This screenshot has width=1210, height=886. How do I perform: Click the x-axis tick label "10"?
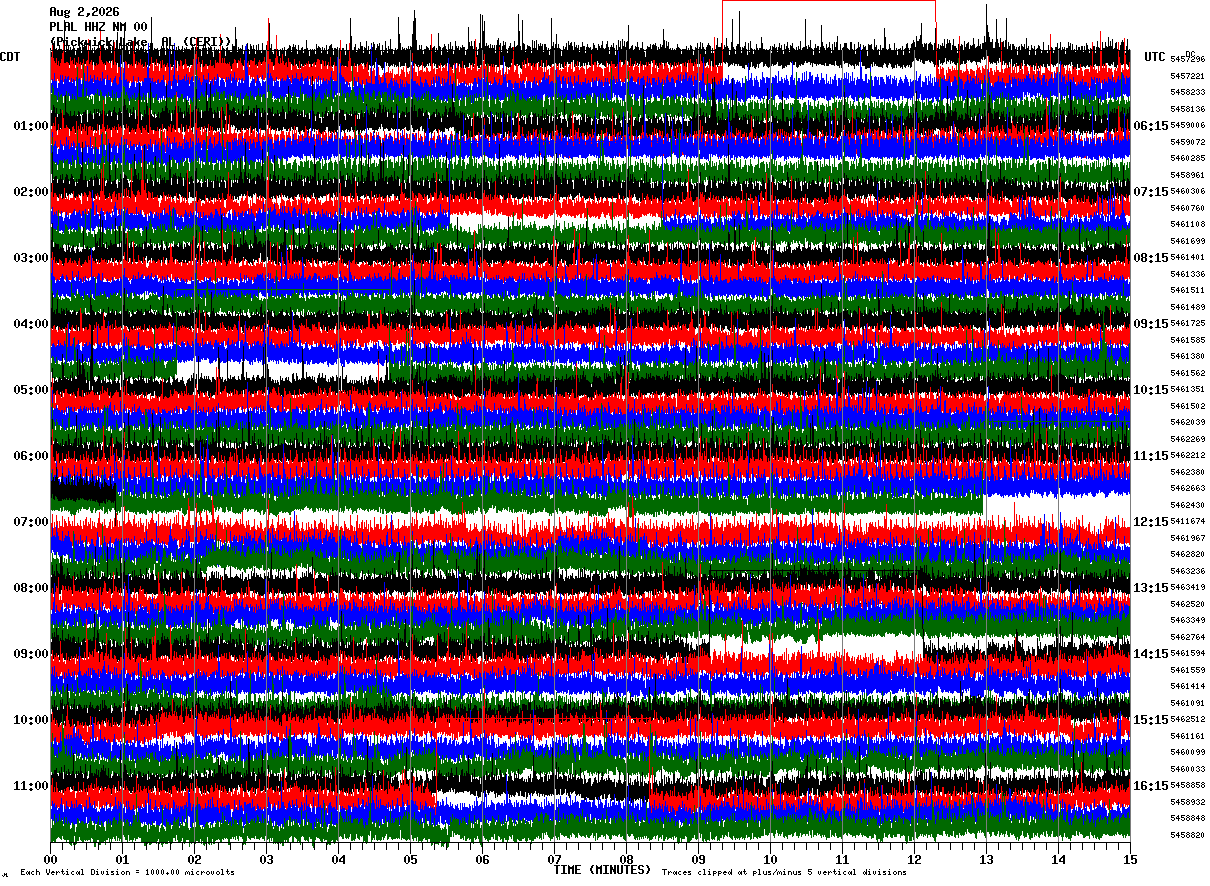[x=770, y=859]
